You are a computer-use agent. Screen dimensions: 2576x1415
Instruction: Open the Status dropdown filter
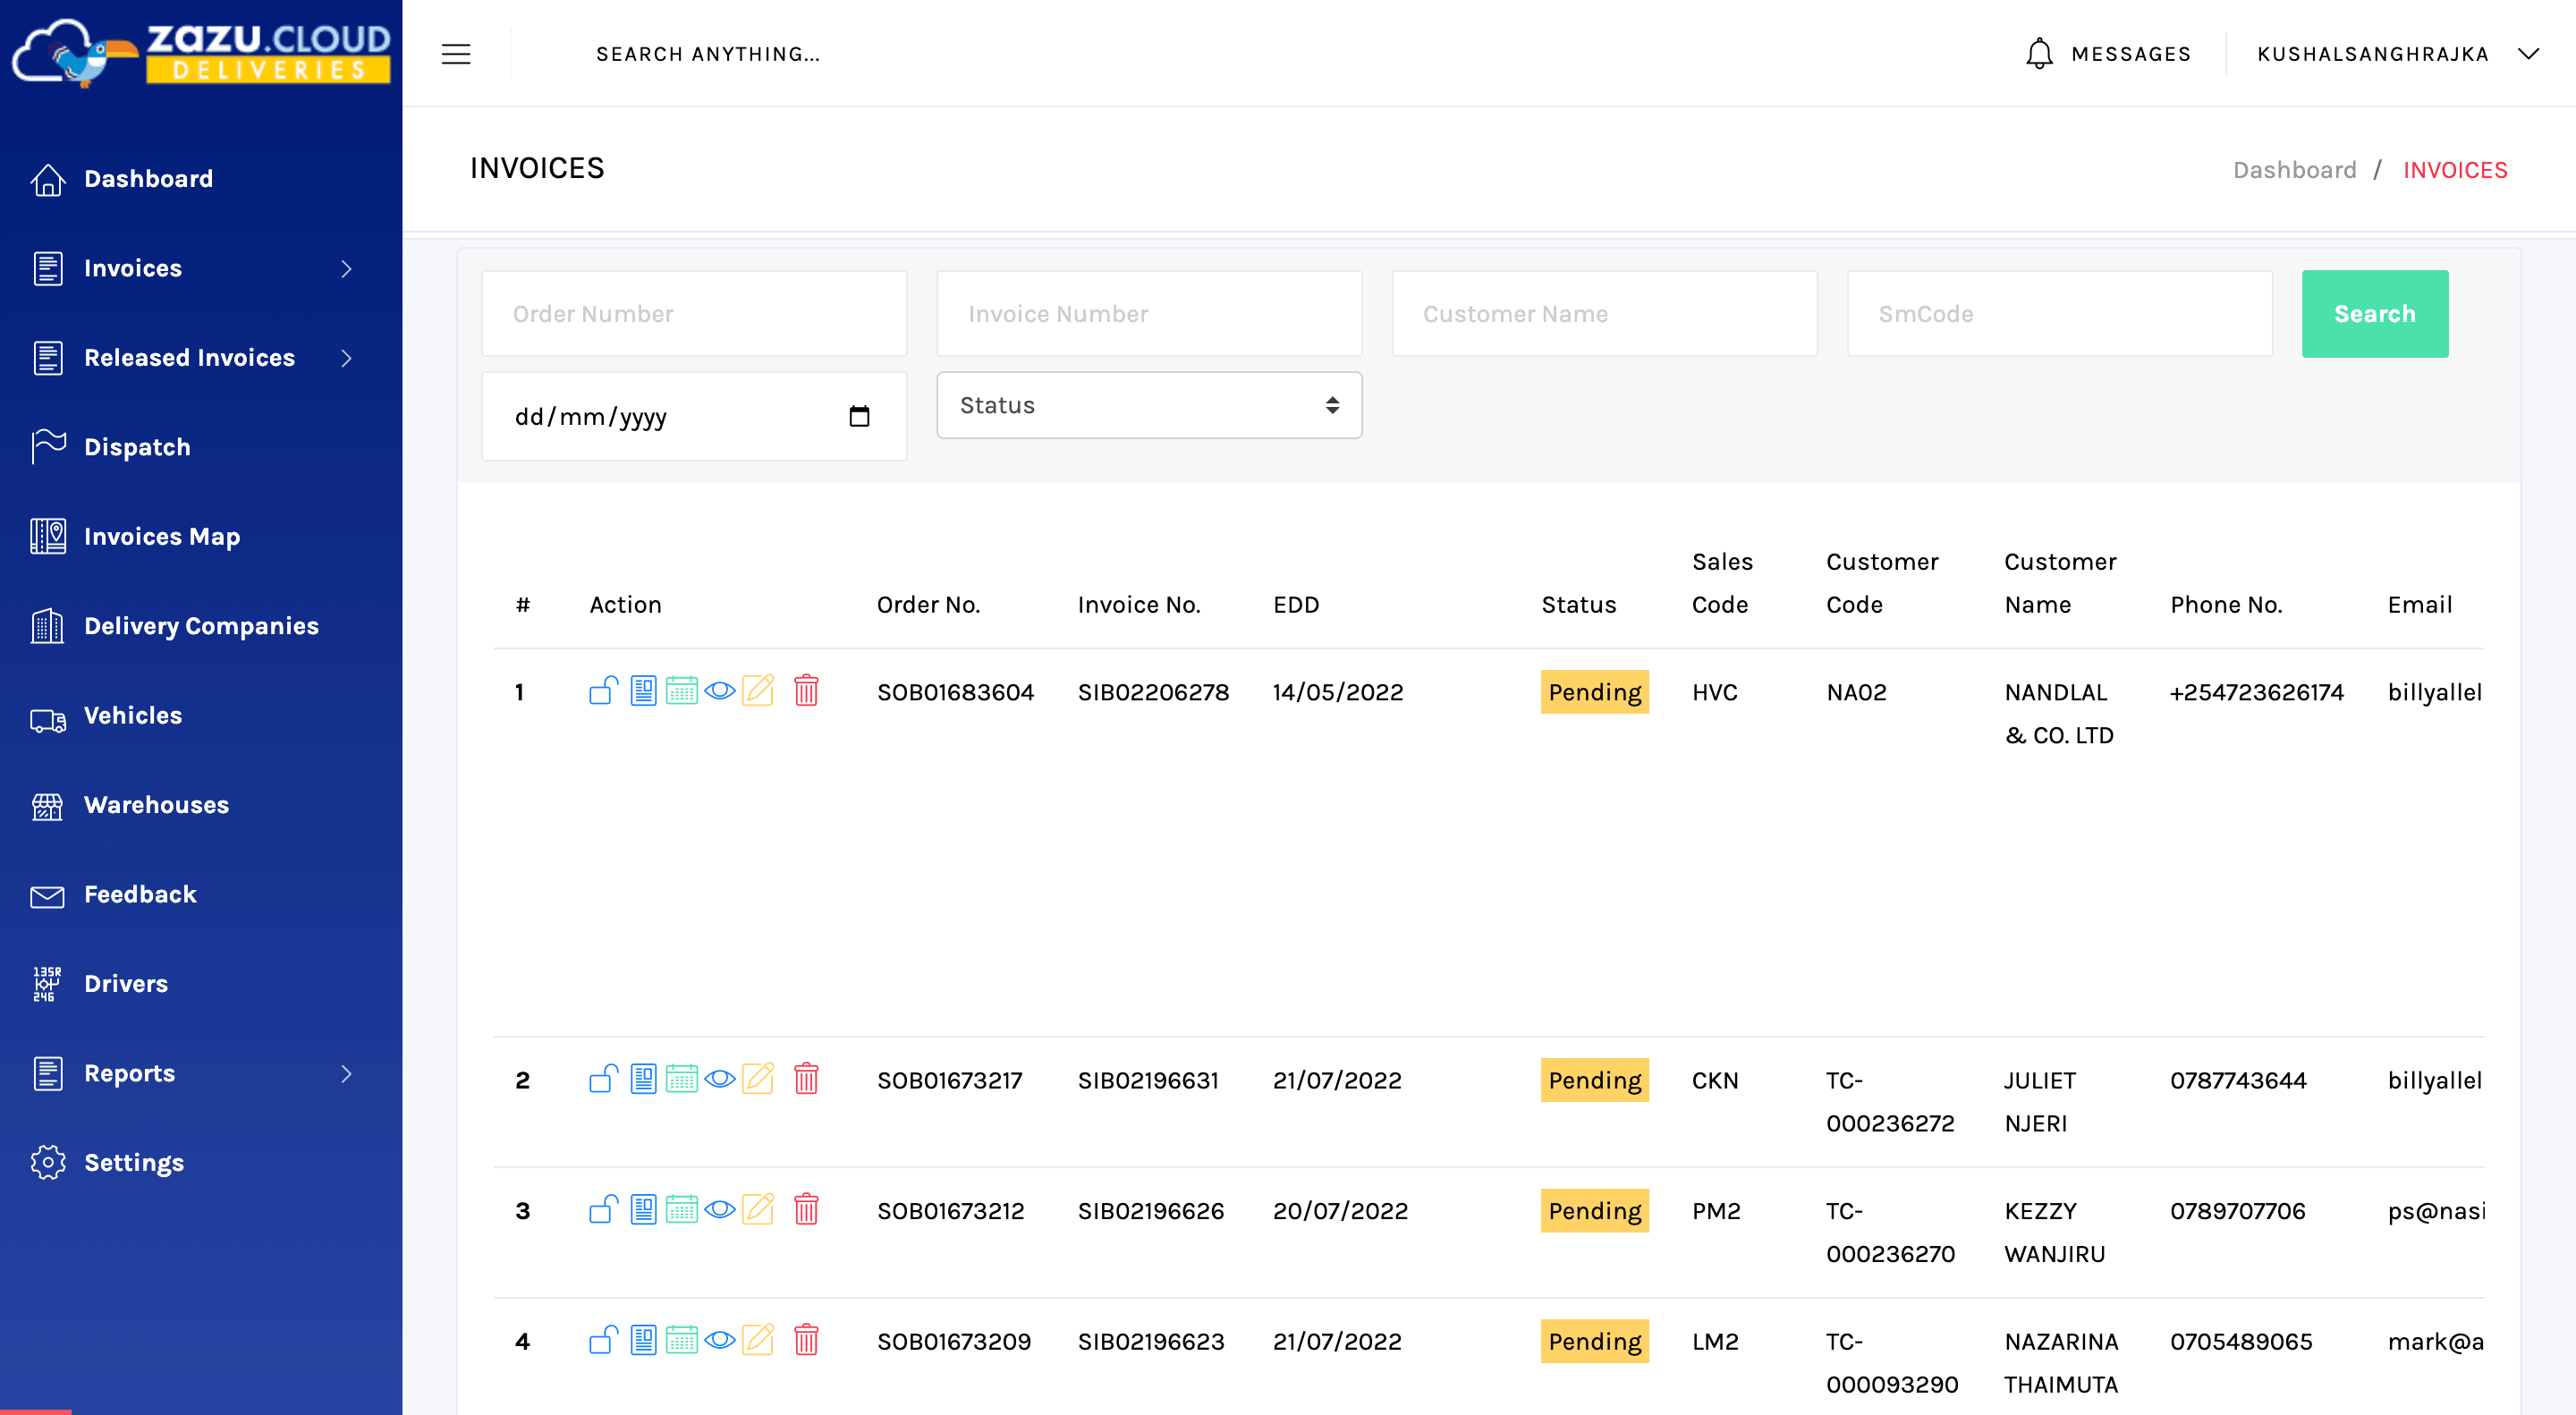tap(1149, 406)
